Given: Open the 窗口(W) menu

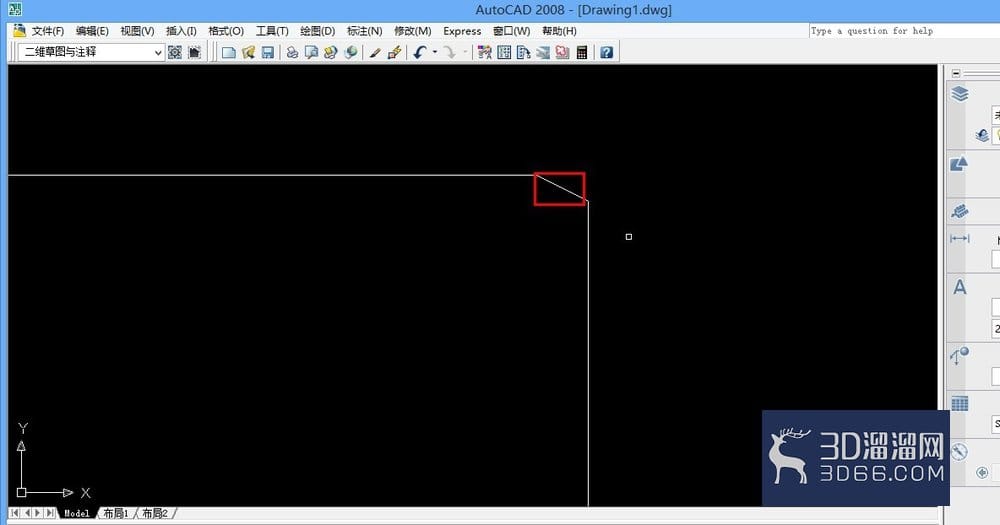Looking at the screenshot, I should click(x=511, y=31).
